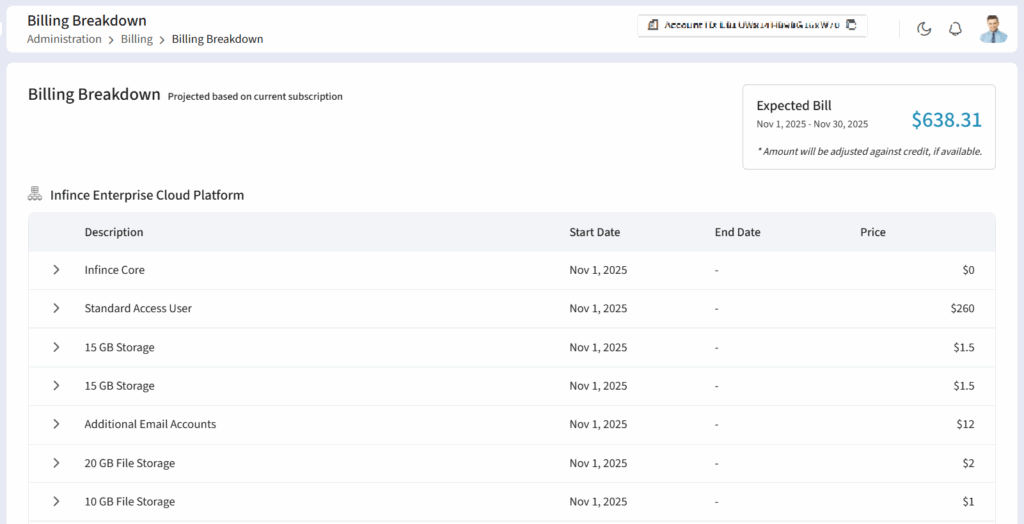Image resolution: width=1024 pixels, height=524 pixels.
Task: Open the notifications bell
Action: click(x=955, y=29)
